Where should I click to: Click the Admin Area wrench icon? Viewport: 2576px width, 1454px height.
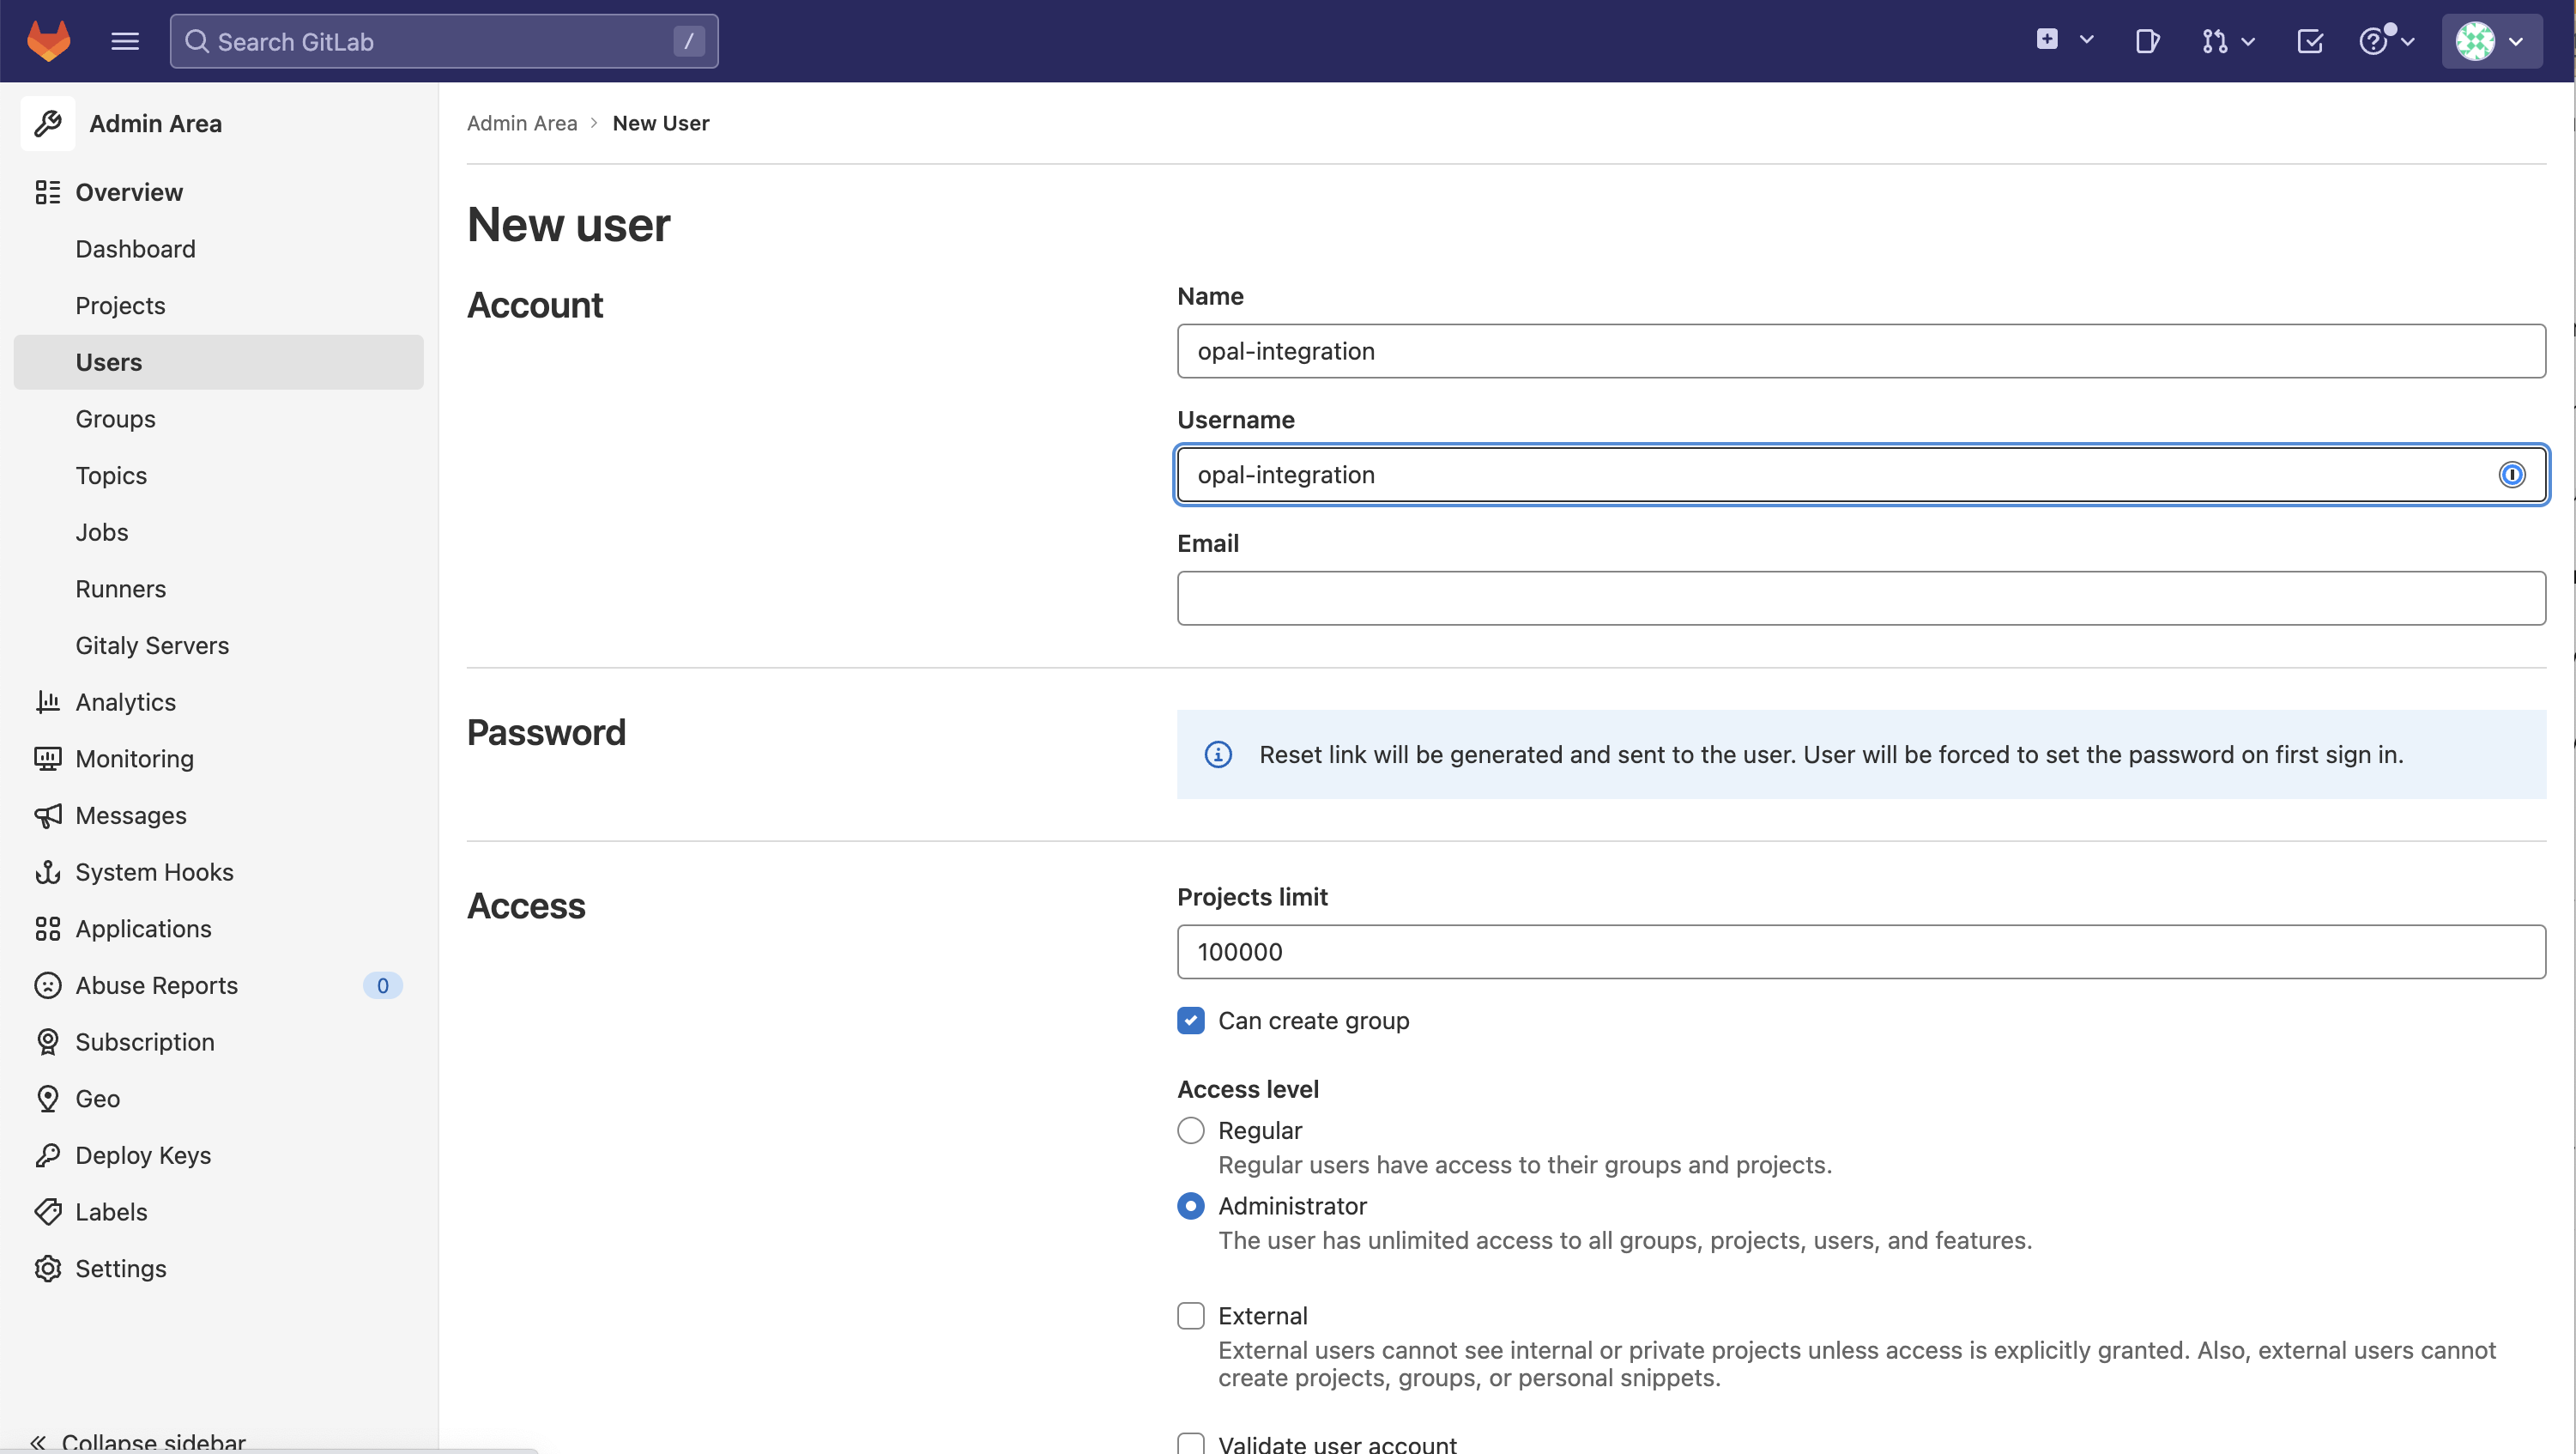click(47, 124)
